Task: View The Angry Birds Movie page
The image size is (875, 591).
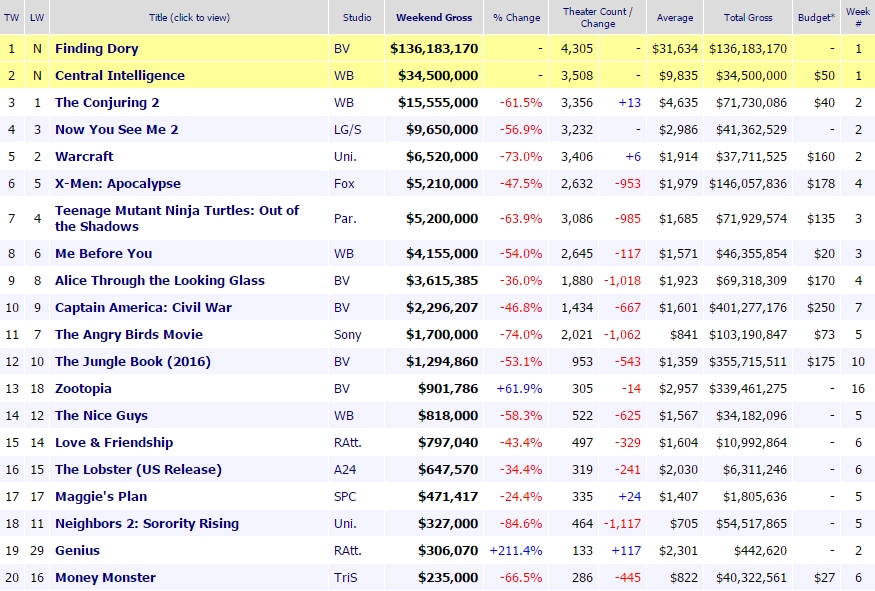Action: coord(129,334)
